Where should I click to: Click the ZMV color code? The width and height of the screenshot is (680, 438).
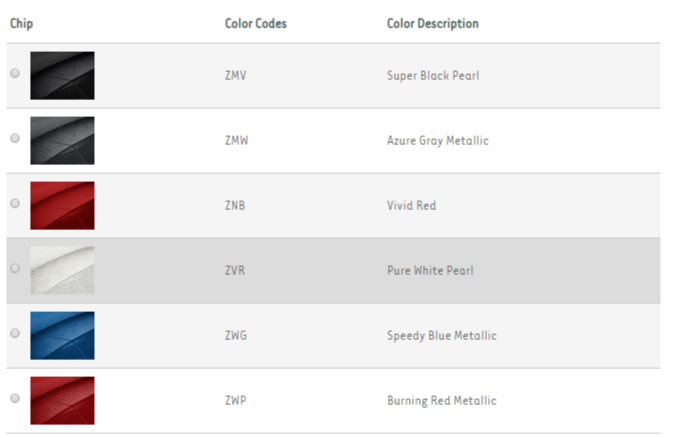click(237, 76)
